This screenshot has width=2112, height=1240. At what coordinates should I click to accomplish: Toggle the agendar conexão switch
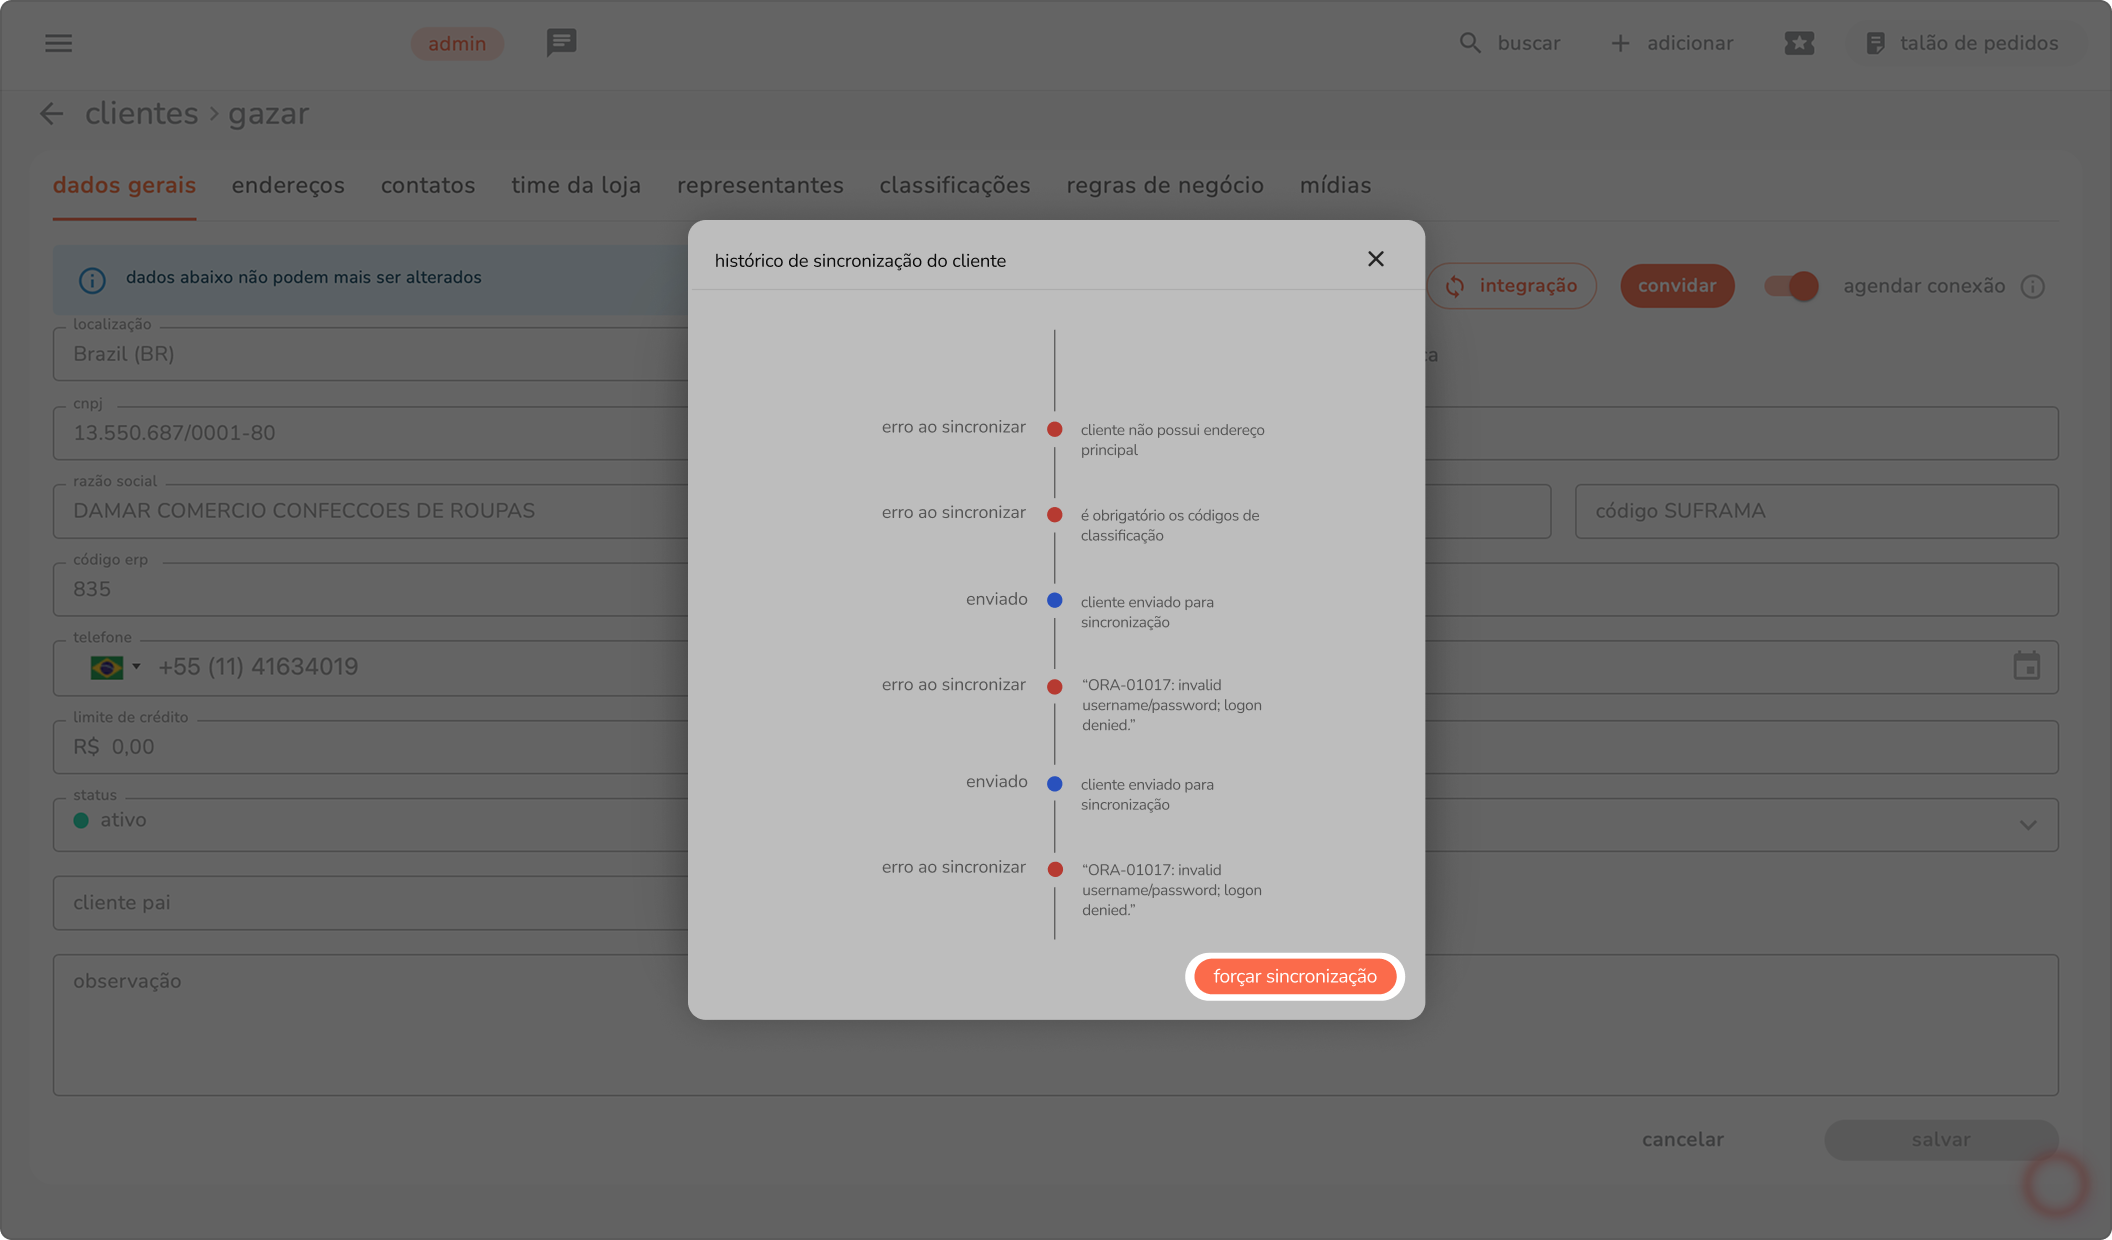coord(1791,286)
